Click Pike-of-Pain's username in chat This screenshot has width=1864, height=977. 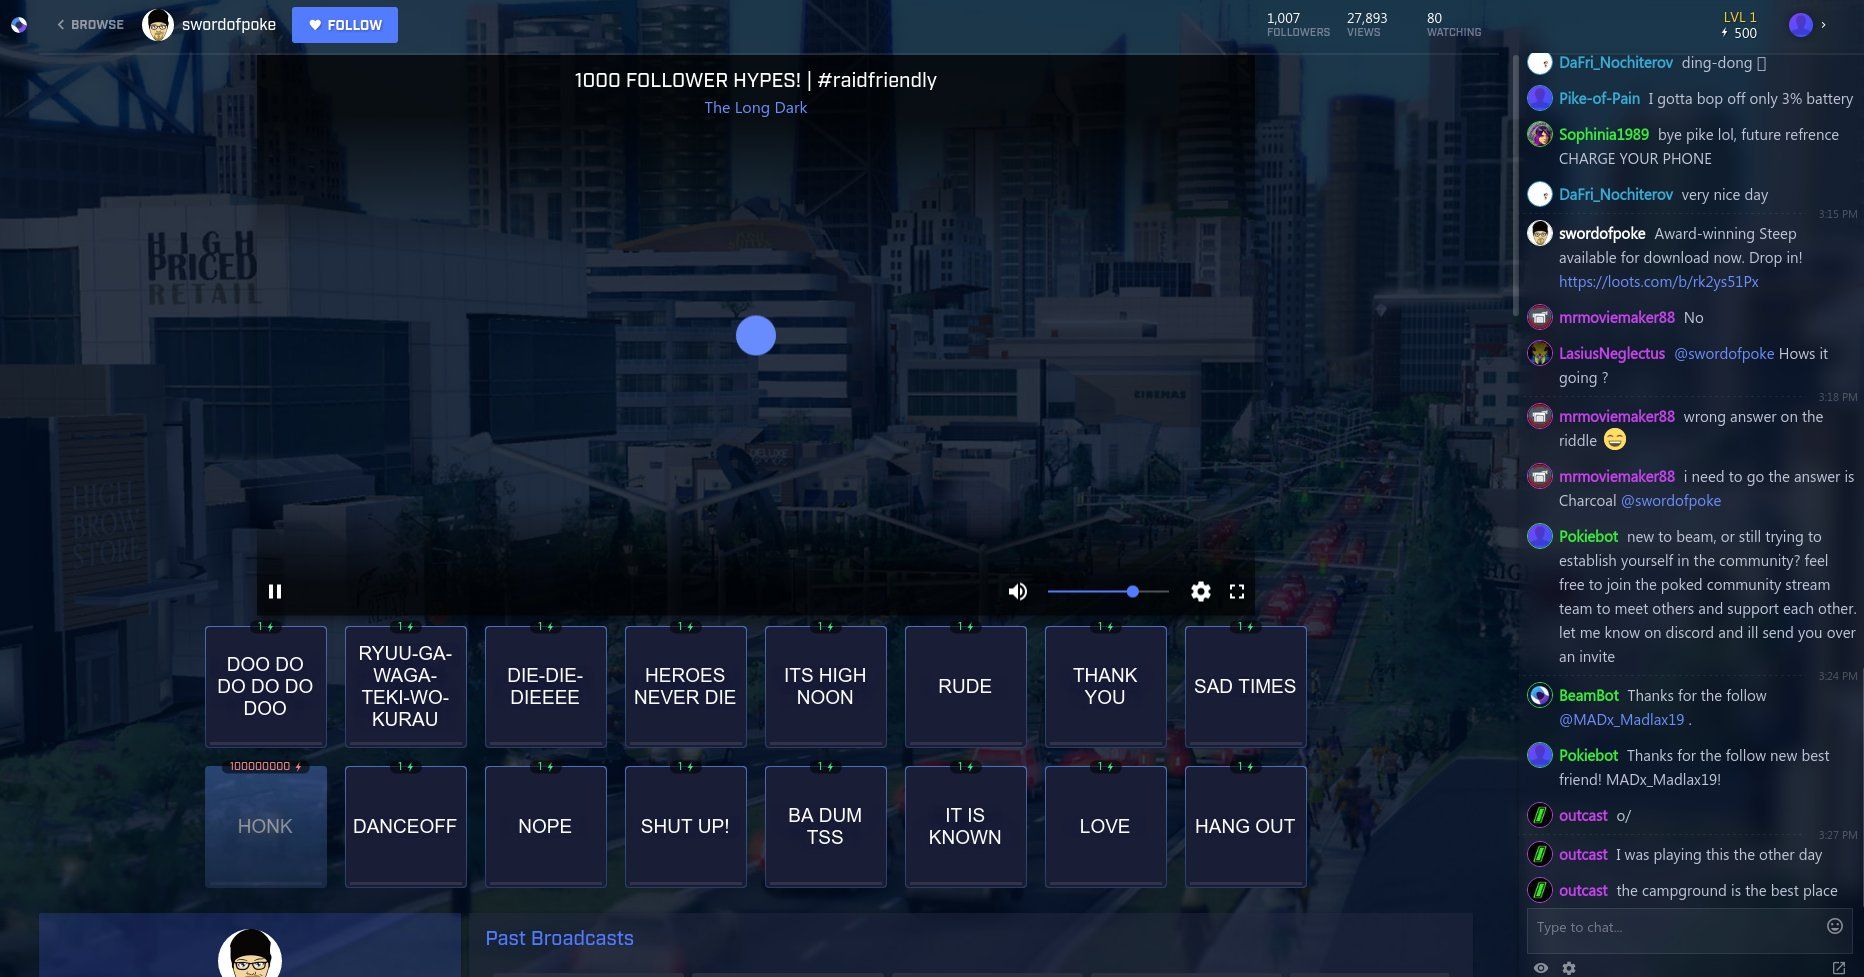click(x=1599, y=98)
